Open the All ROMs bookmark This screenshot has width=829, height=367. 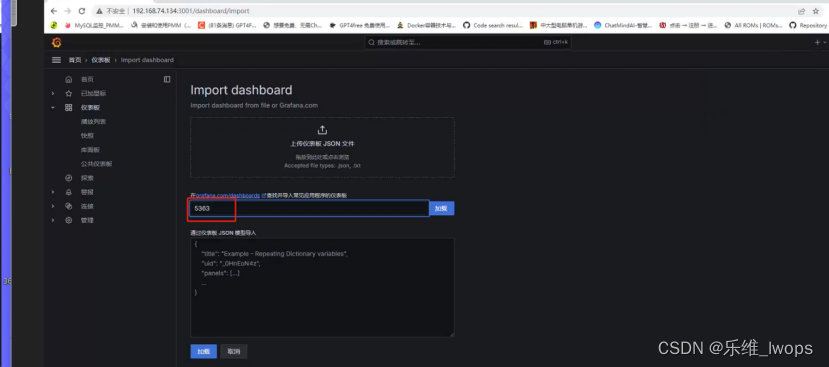pos(753,25)
